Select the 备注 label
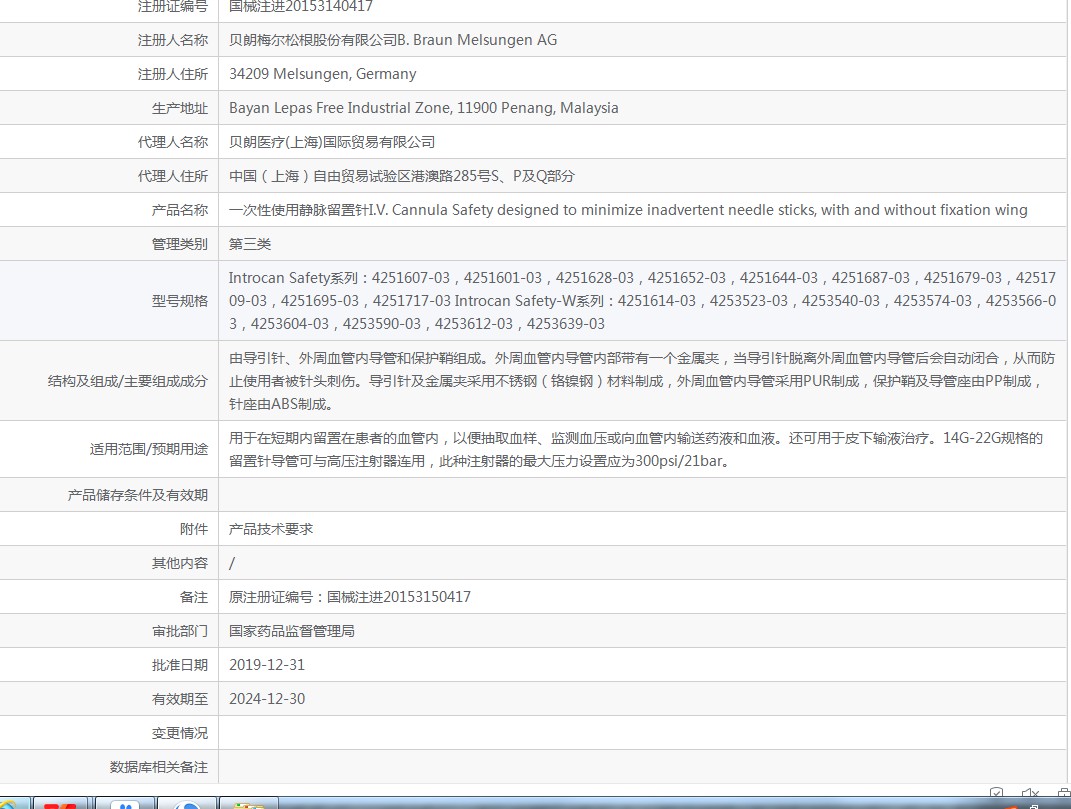This screenshot has width=1071, height=809. coord(194,597)
